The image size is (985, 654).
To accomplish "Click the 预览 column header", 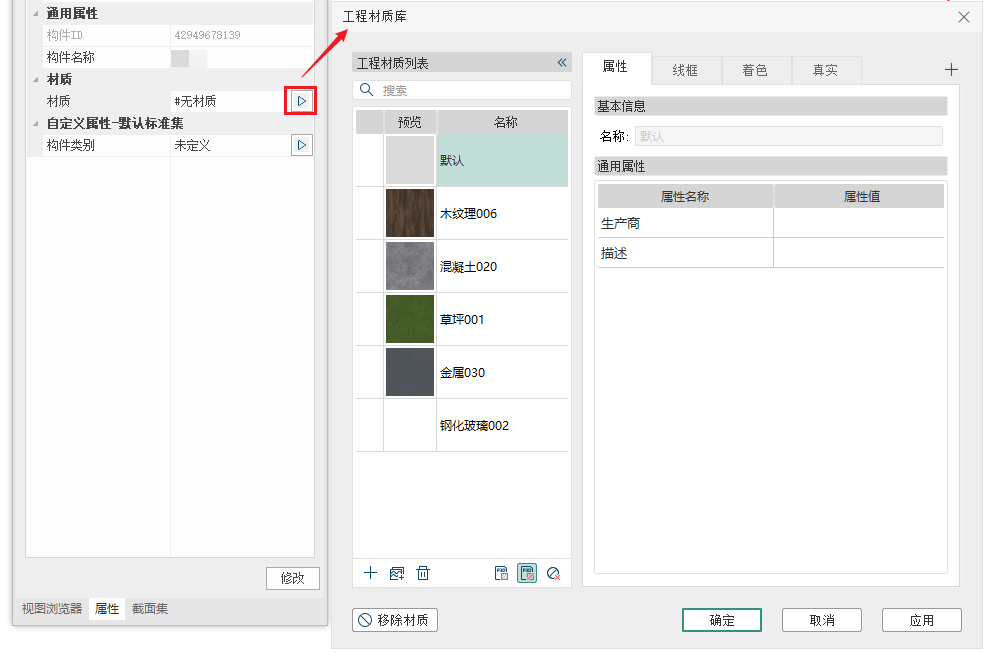I will click(x=410, y=122).
